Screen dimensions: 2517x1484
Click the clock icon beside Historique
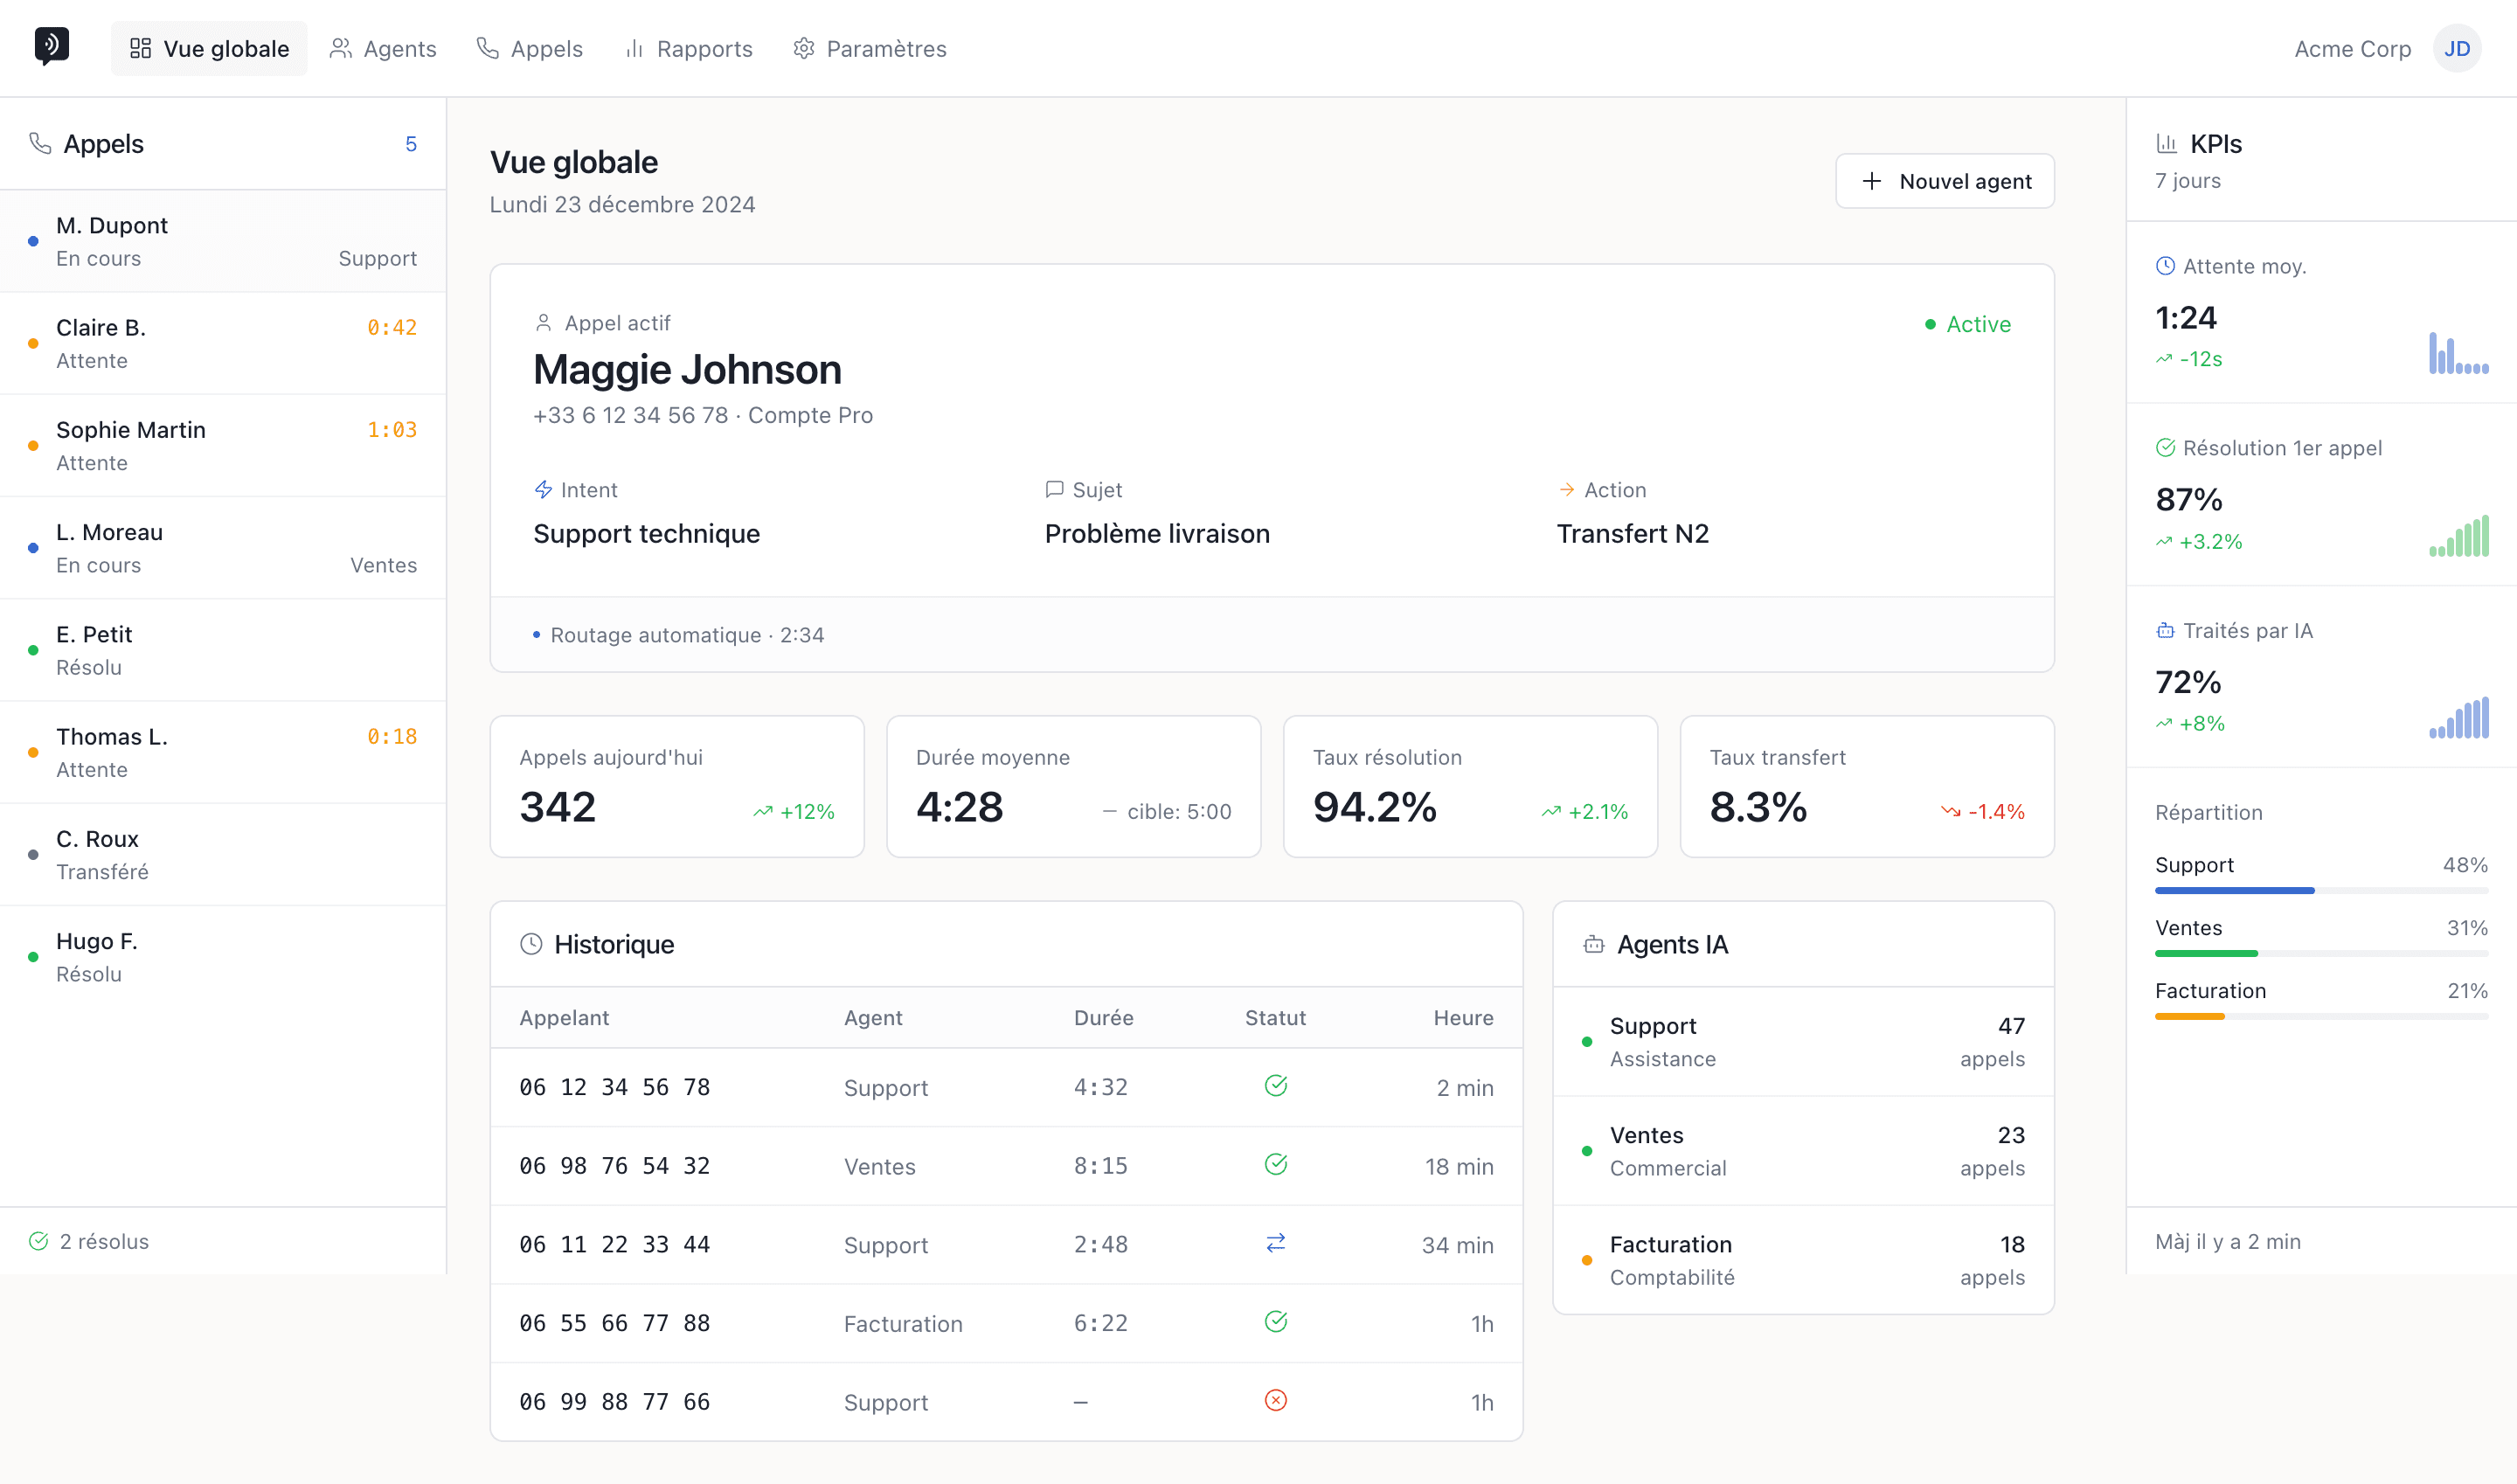point(531,943)
